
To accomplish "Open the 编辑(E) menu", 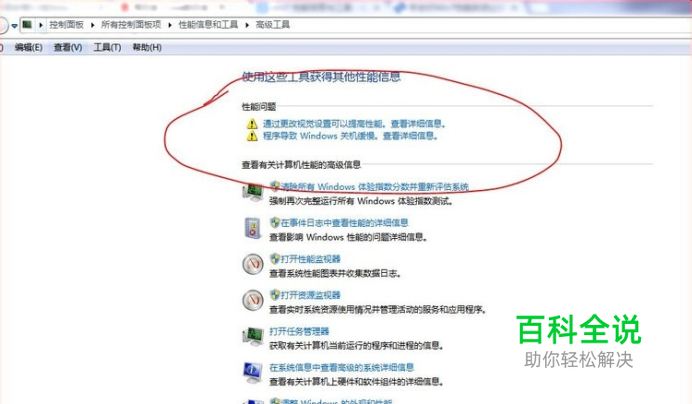I will (x=28, y=47).
